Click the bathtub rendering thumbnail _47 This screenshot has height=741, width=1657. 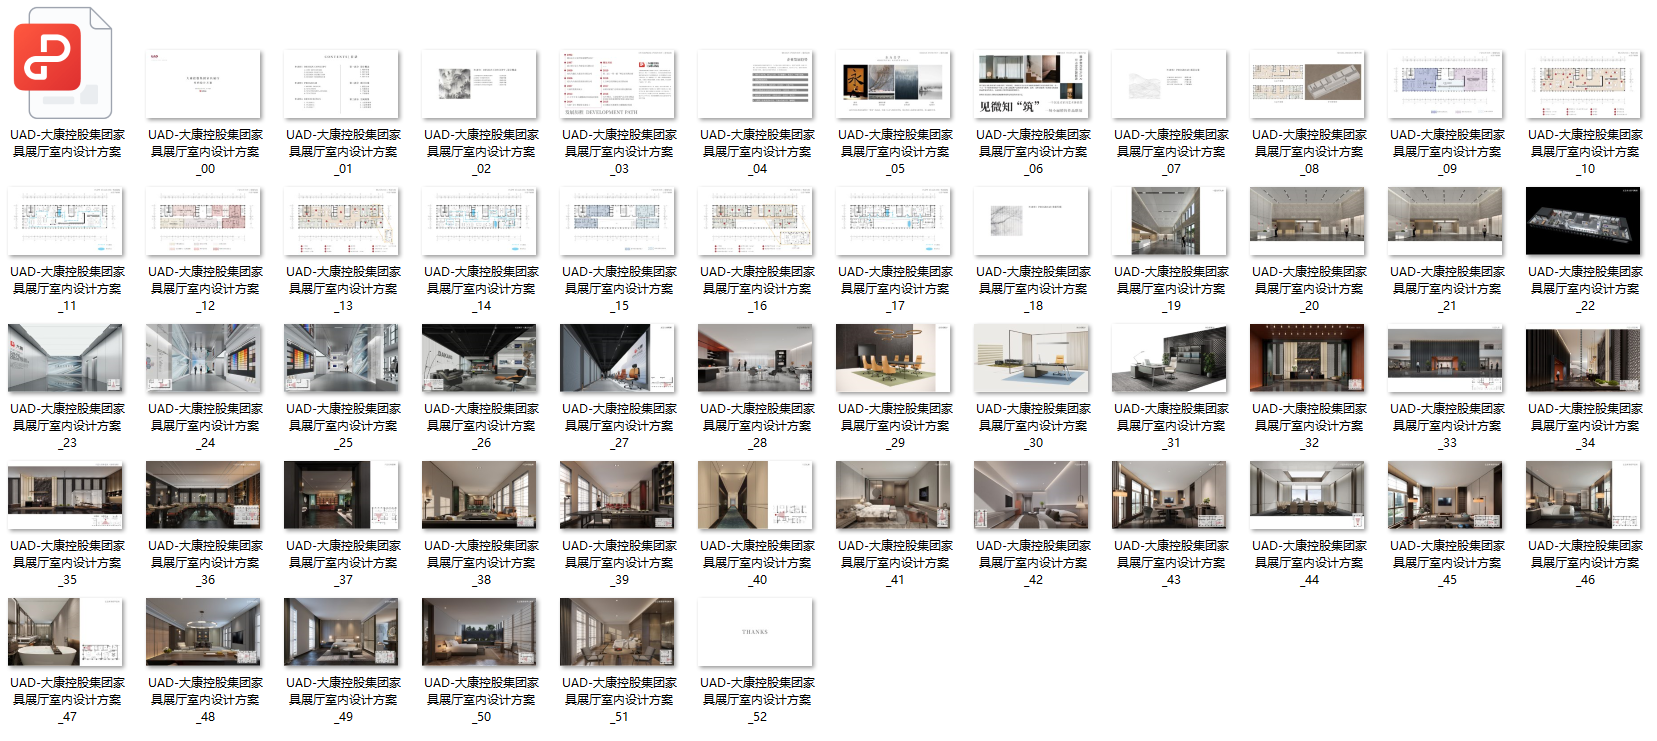65,632
